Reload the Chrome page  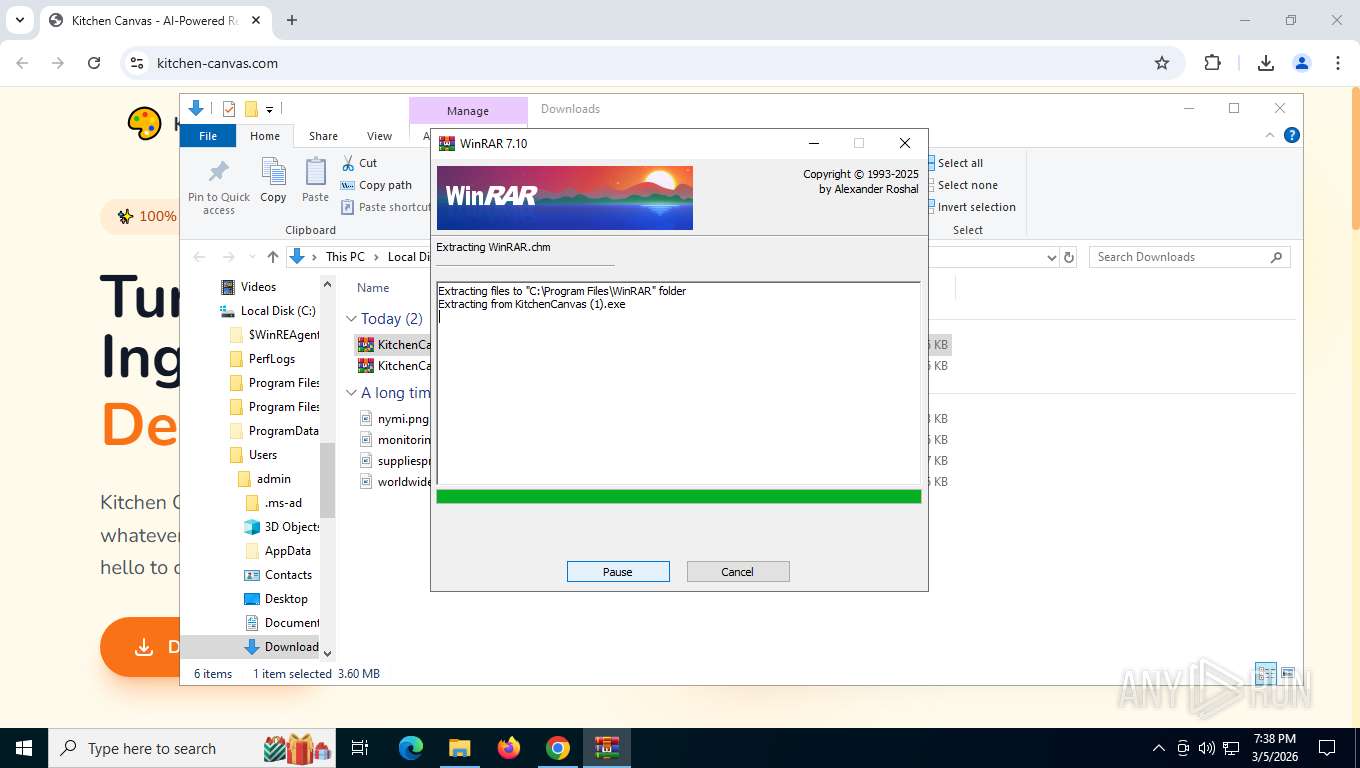[x=94, y=63]
